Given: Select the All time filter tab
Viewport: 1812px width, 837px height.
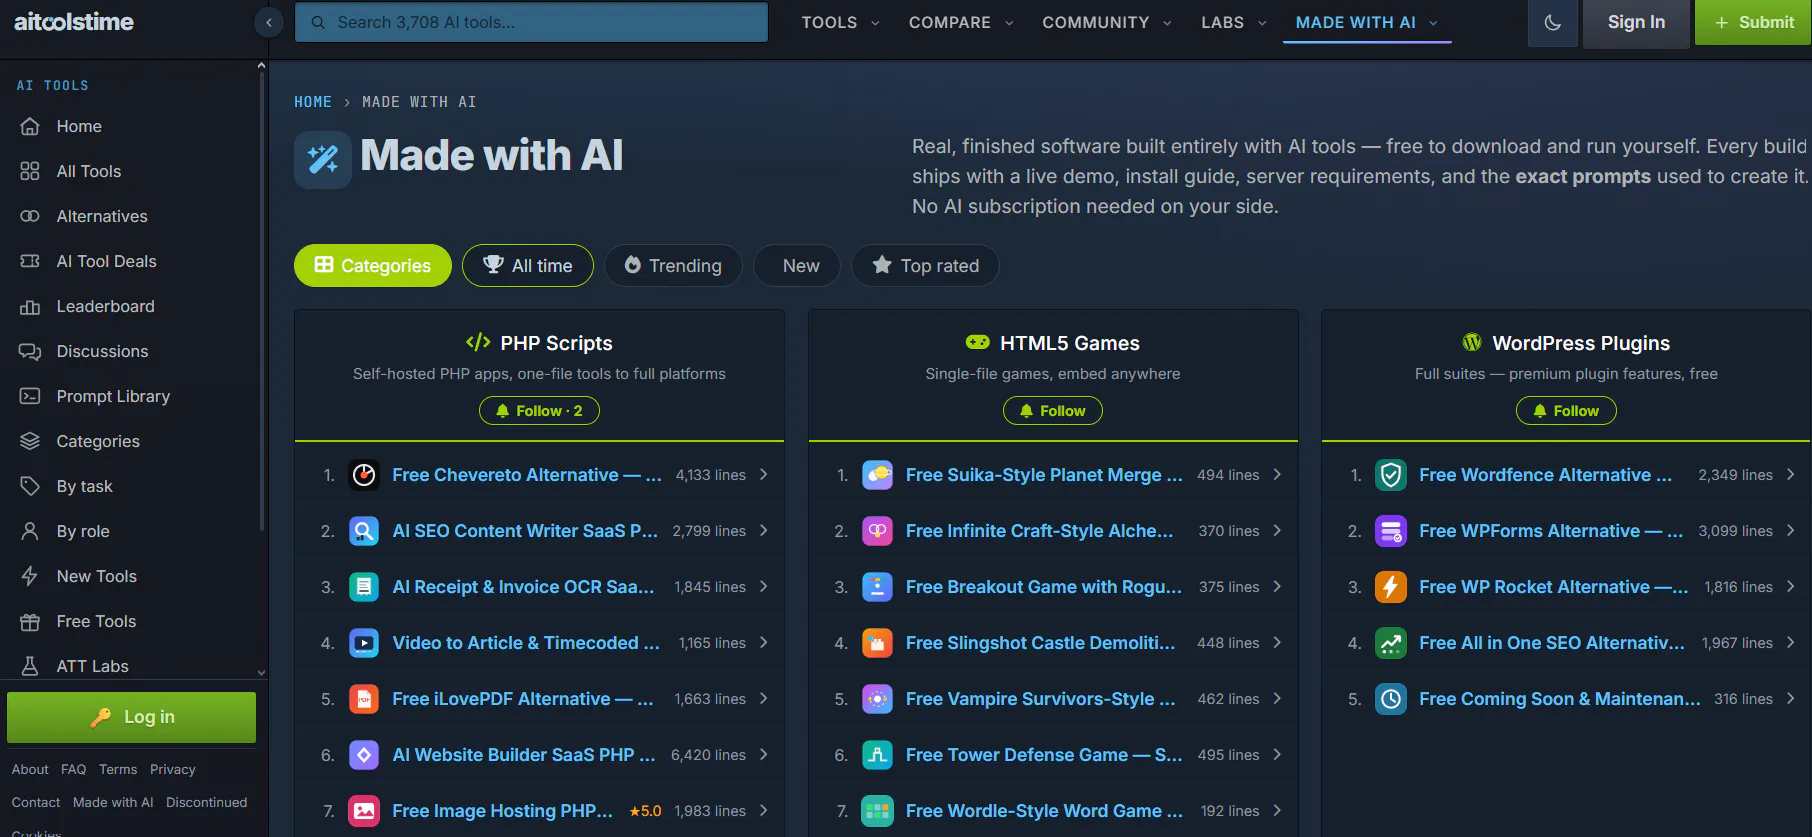Looking at the screenshot, I should 528,266.
